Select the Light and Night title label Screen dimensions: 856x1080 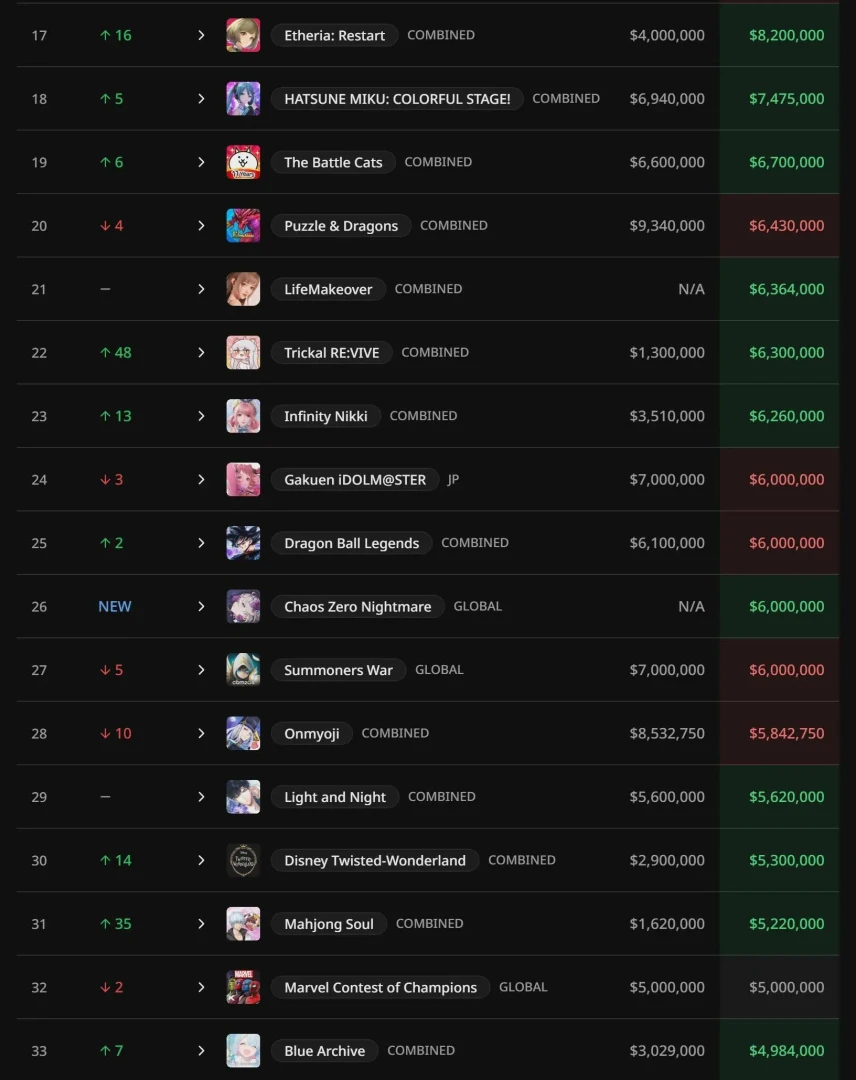334,797
